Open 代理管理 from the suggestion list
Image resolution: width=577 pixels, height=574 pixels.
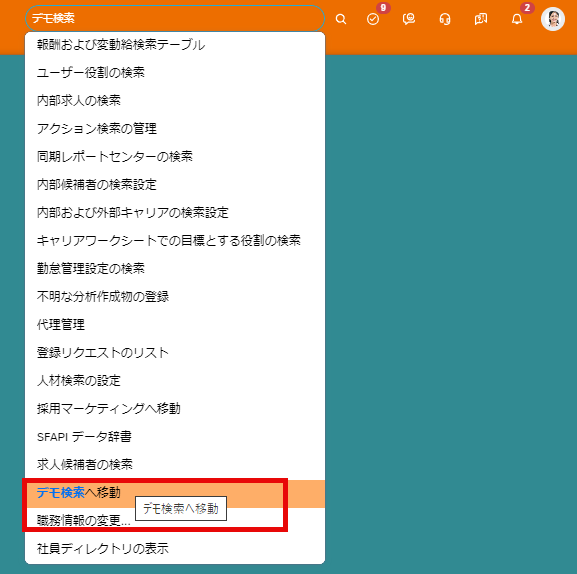click(175, 325)
